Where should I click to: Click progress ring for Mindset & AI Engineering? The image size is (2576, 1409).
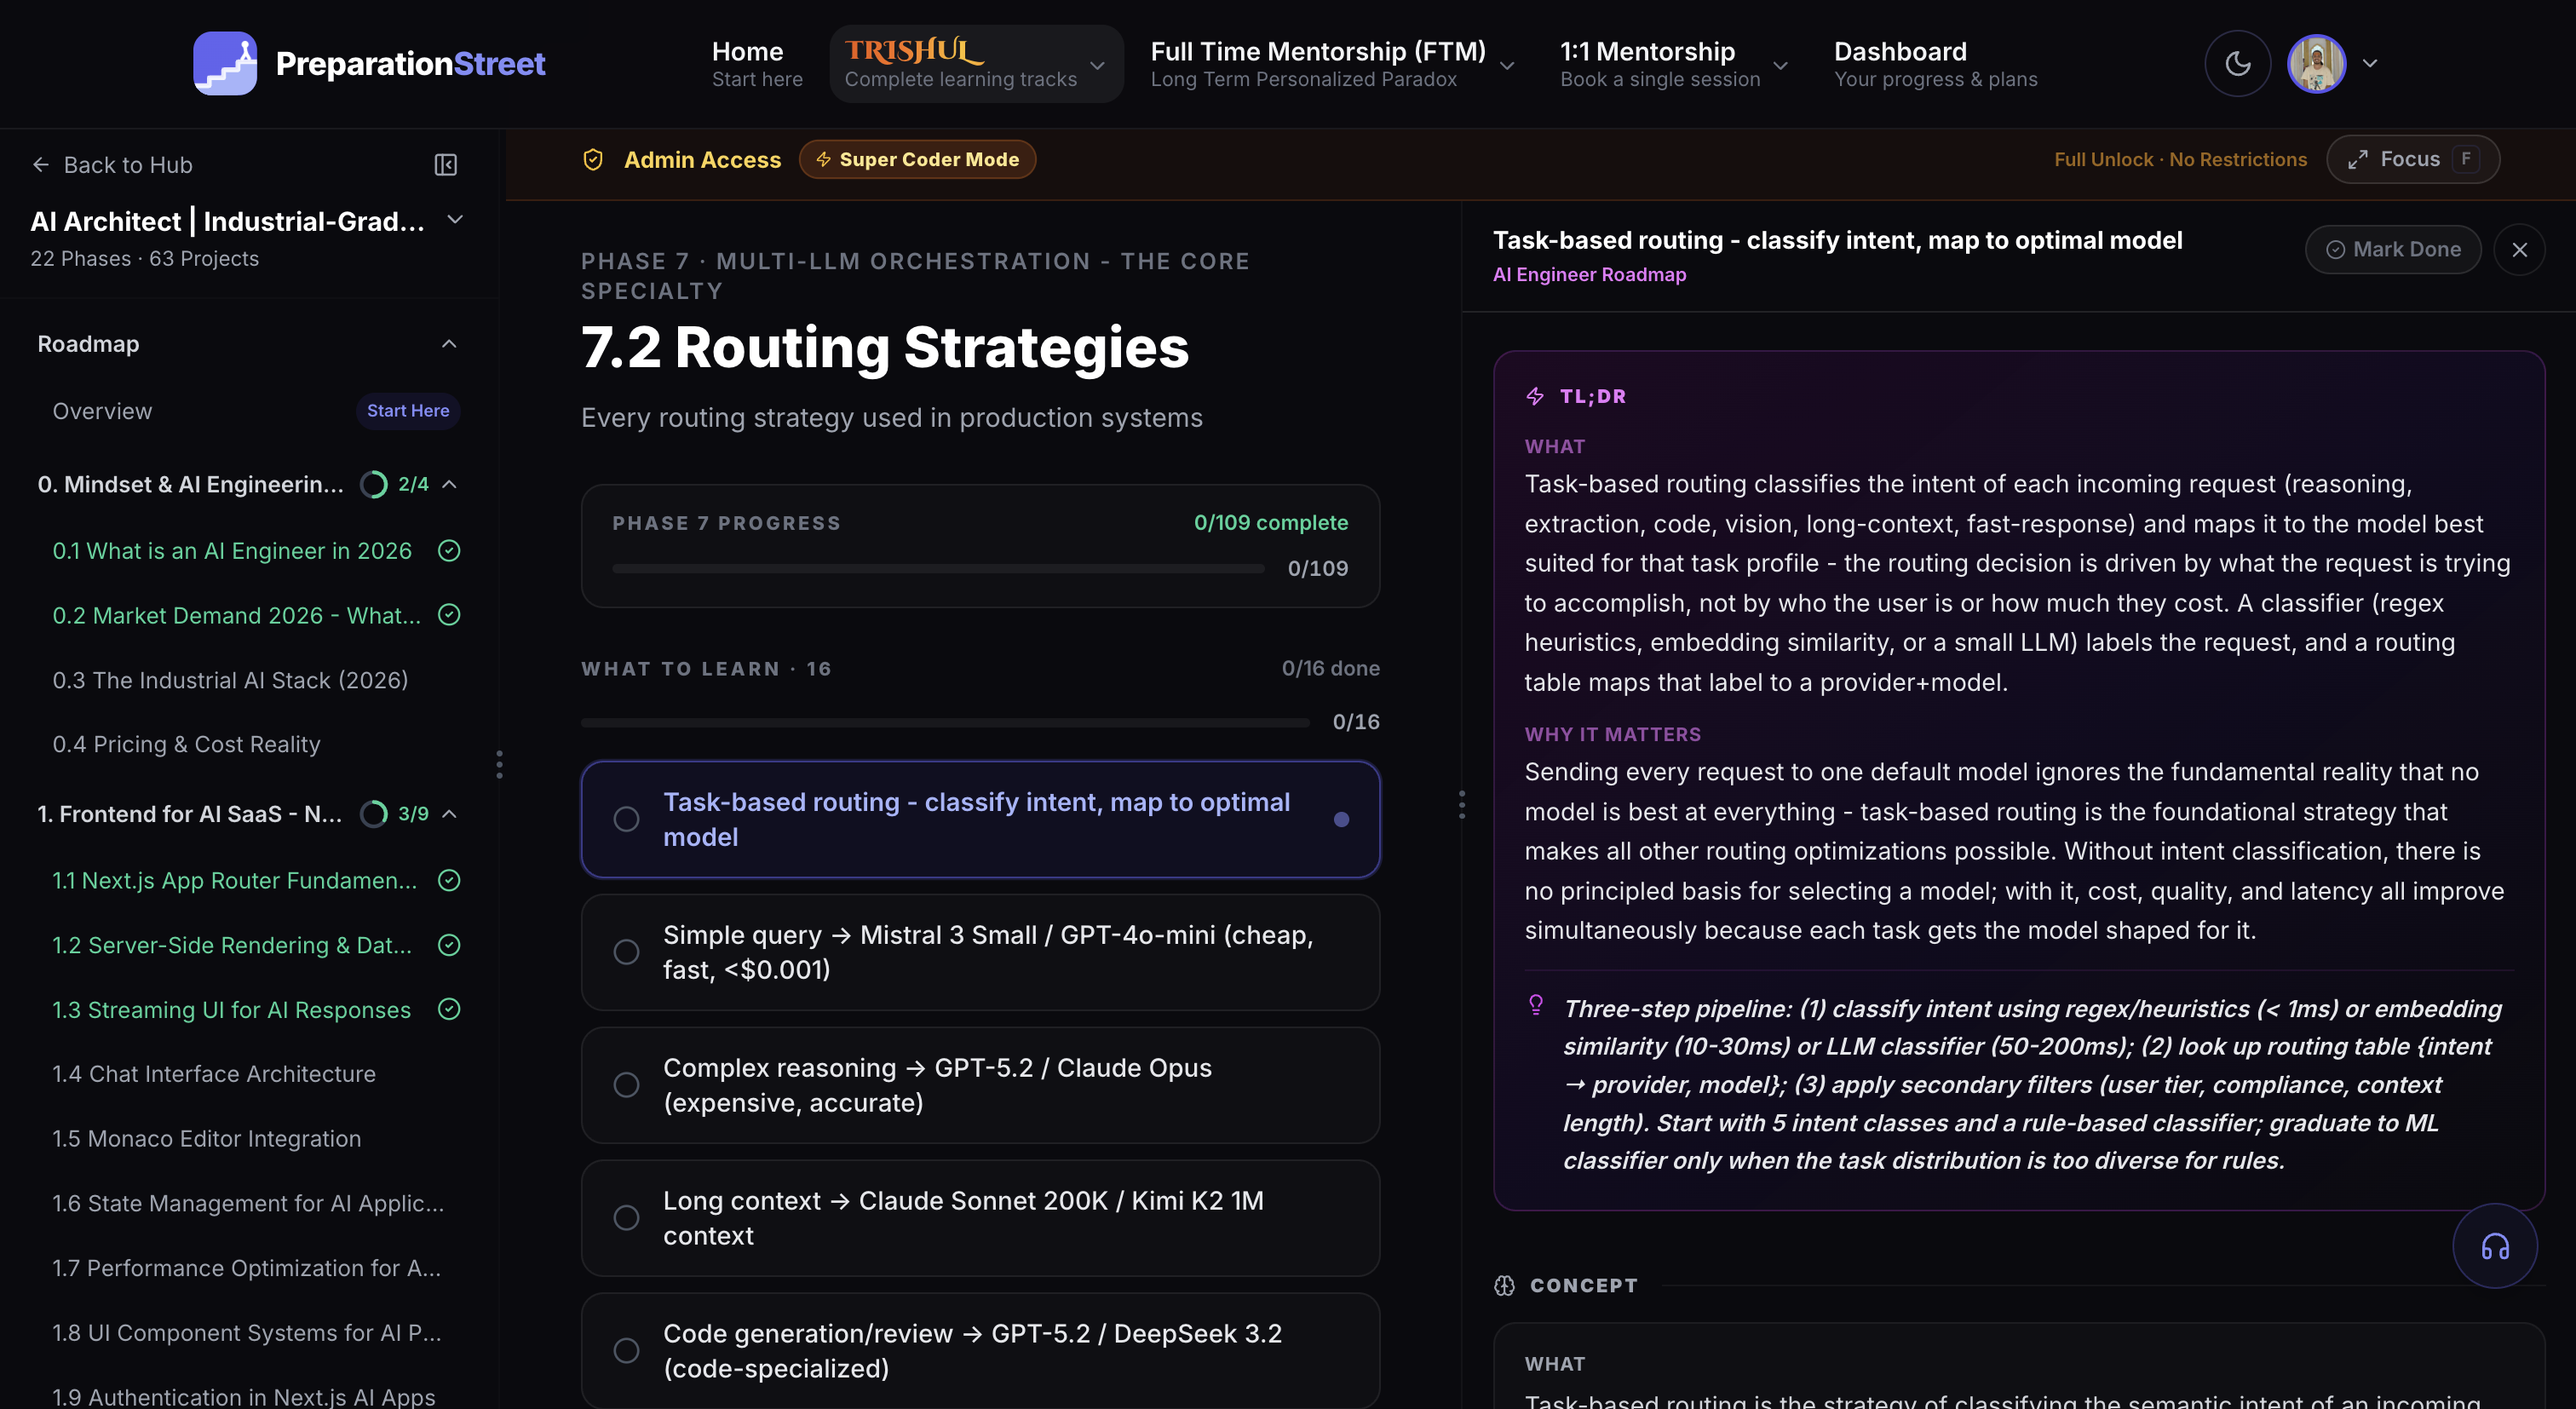tap(373, 485)
